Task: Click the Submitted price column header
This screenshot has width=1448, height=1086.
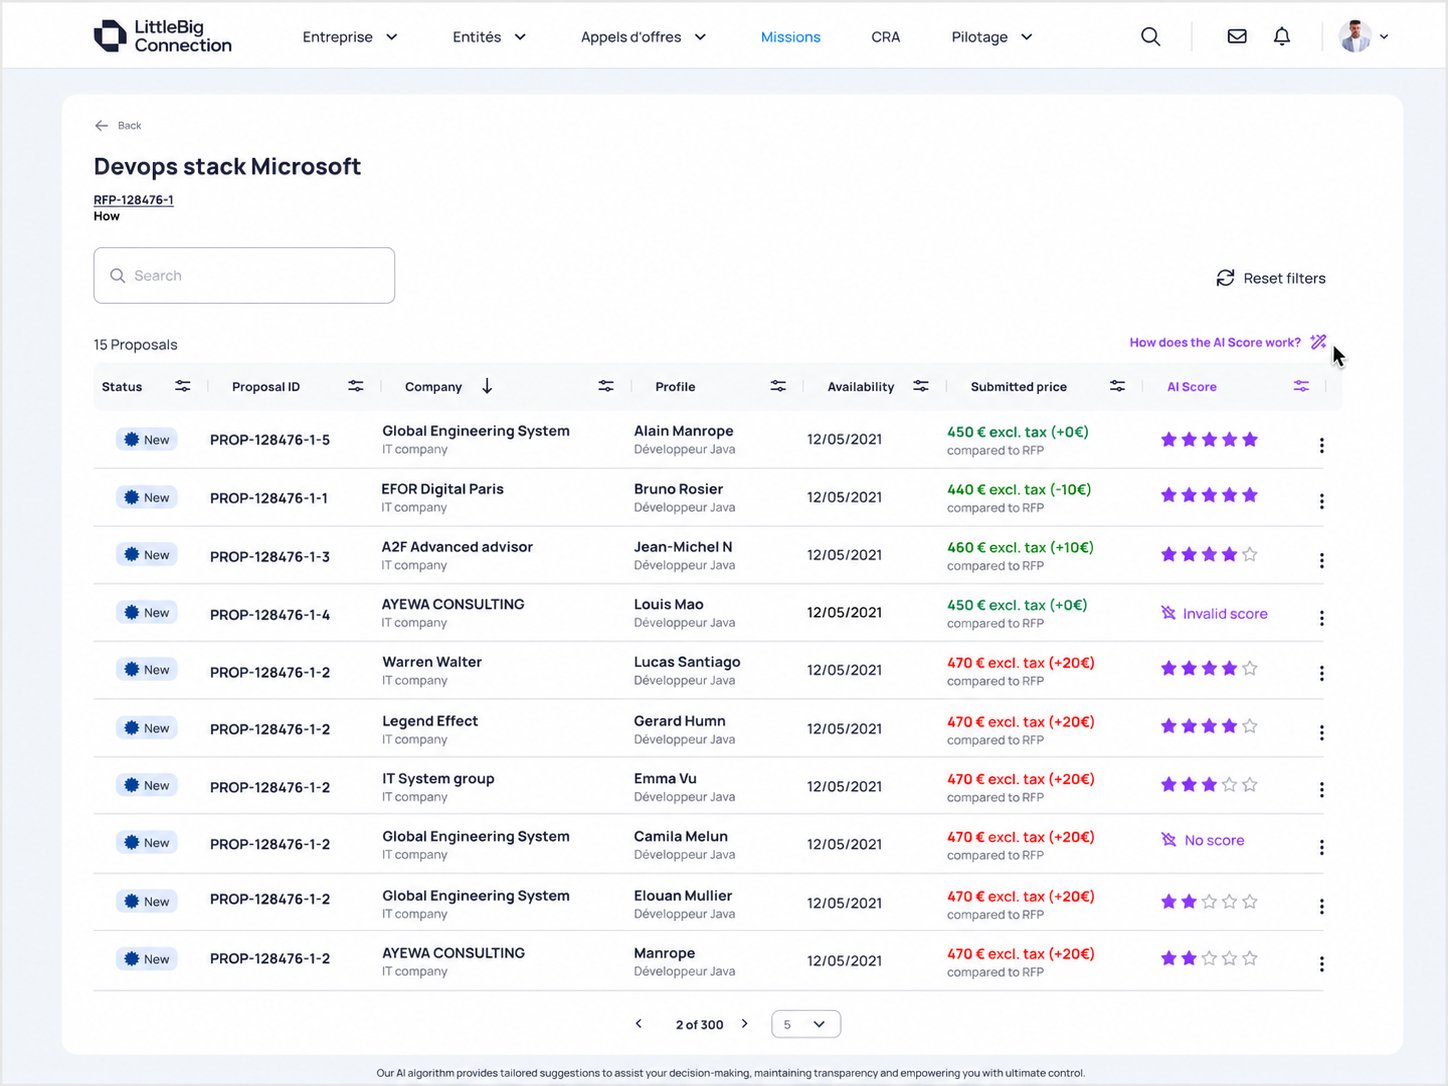Action: point(1019,387)
